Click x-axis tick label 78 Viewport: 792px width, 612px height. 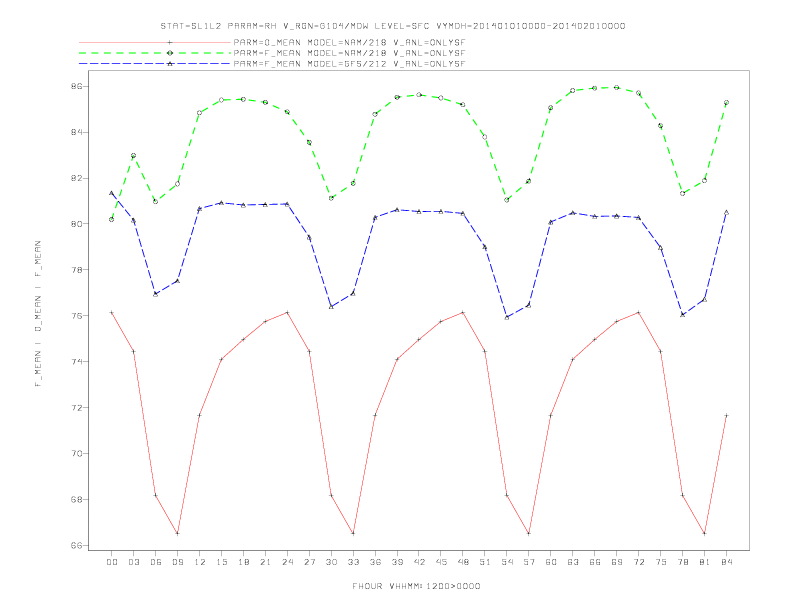pos(683,562)
